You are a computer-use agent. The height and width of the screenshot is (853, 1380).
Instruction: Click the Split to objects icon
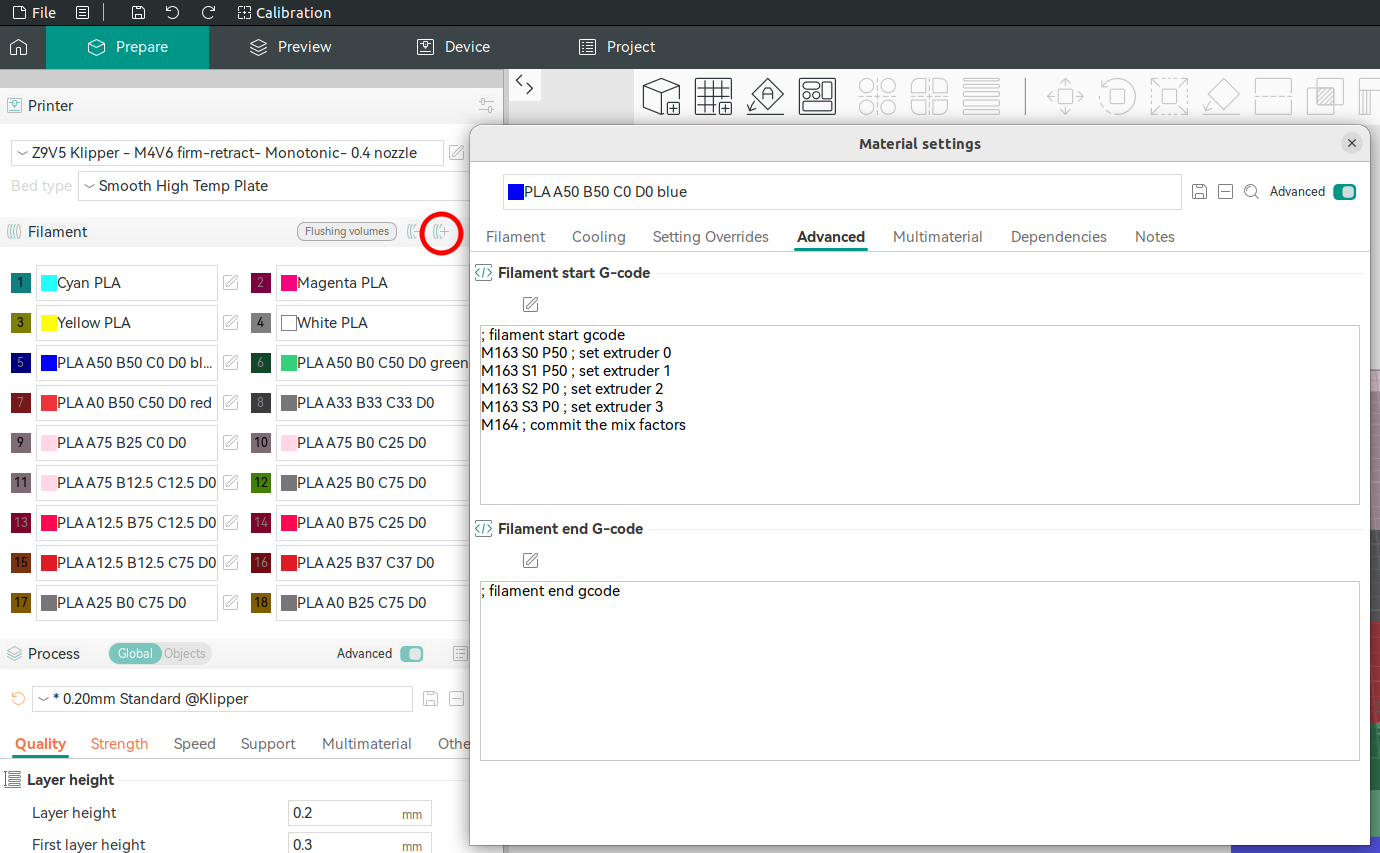point(877,97)
